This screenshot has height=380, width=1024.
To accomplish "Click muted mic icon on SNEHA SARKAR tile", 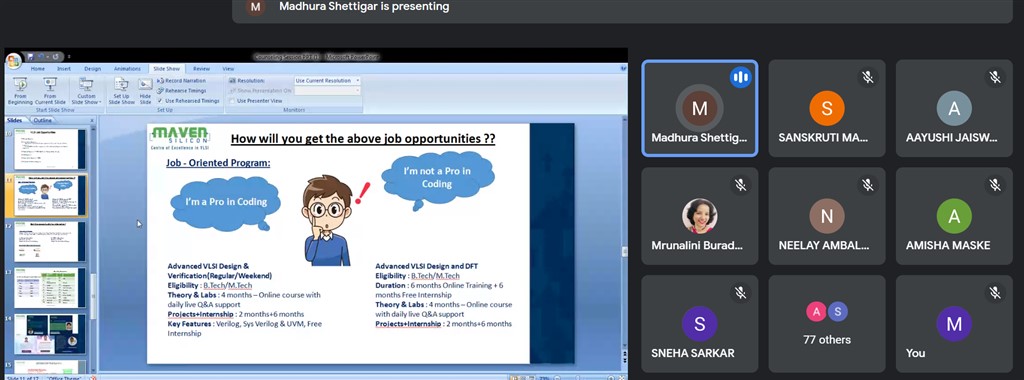I will coord(740,293).
